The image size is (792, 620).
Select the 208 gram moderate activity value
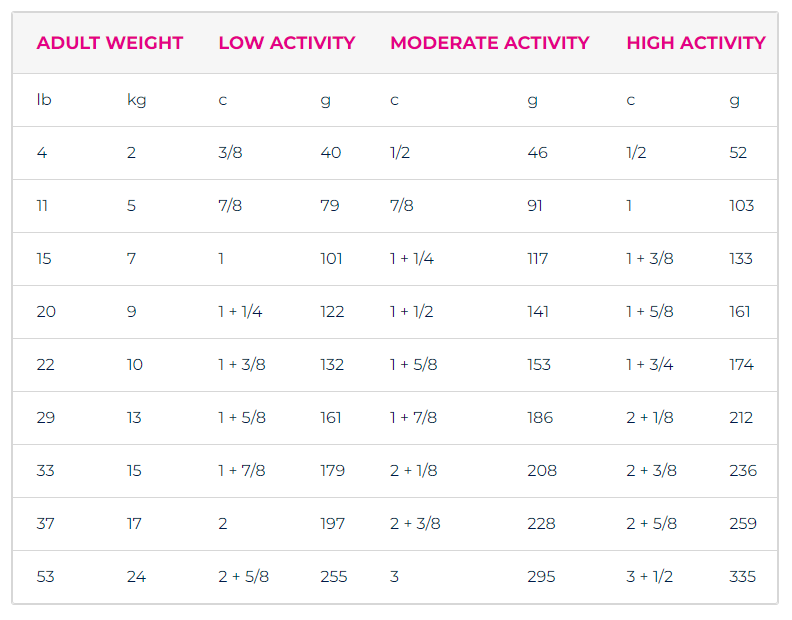point(542,471)
